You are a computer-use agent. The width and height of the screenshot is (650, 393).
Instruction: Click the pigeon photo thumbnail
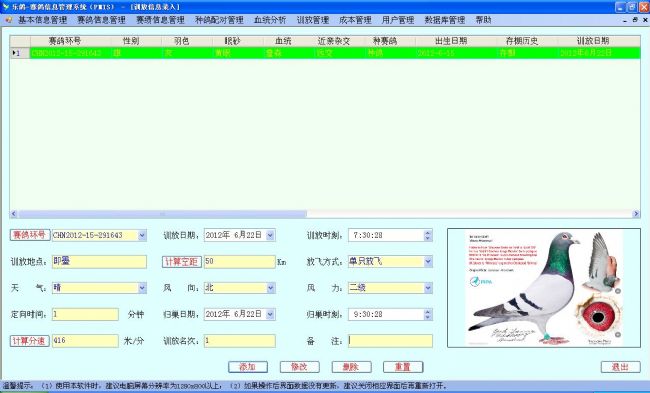pyautogui.click(x=543, y=288)
